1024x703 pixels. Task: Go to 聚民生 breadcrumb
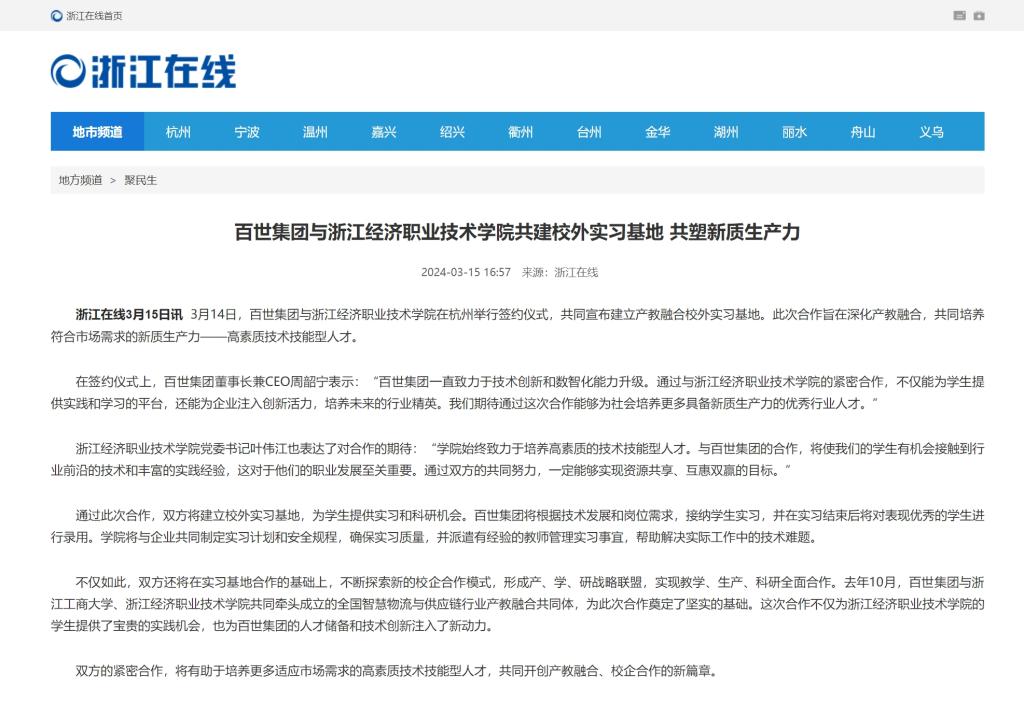tap(140, 180)
